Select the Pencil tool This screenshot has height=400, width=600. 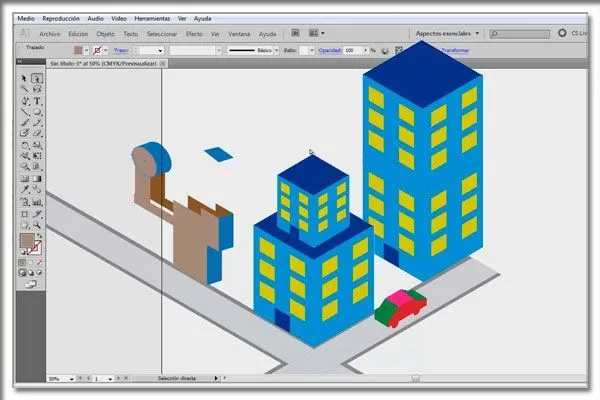click(x=37, y=123)
